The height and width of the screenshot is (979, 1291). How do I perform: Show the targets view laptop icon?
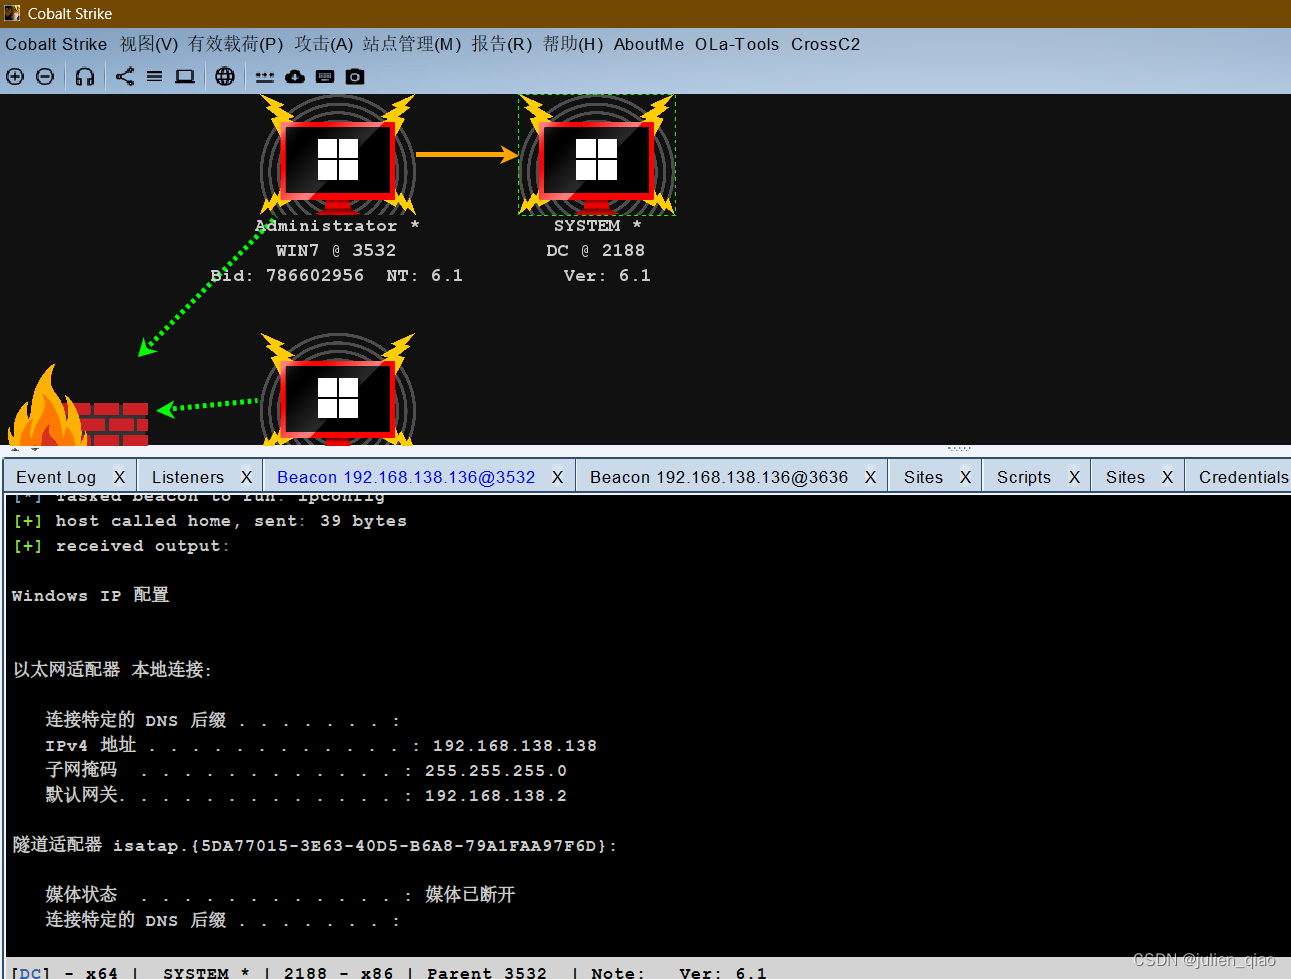tap(185, 77)
